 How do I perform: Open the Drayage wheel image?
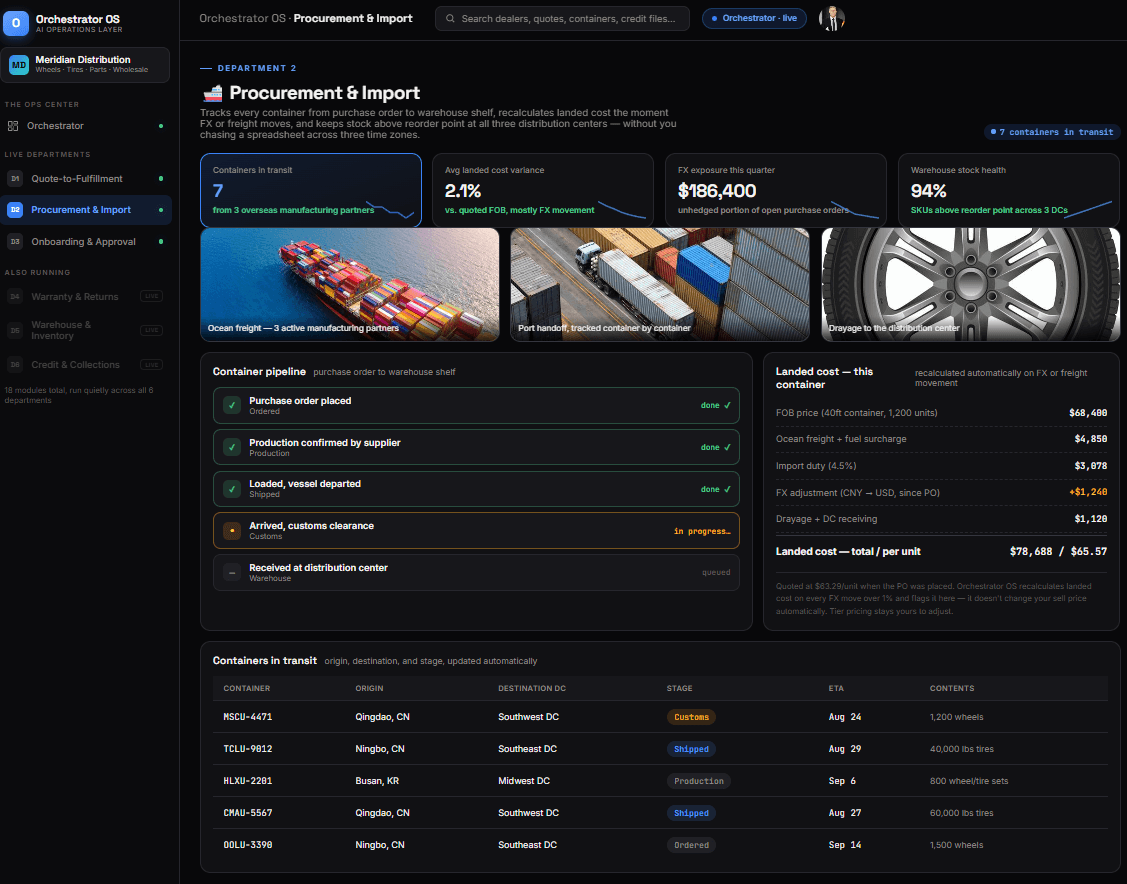pos(970,285)
